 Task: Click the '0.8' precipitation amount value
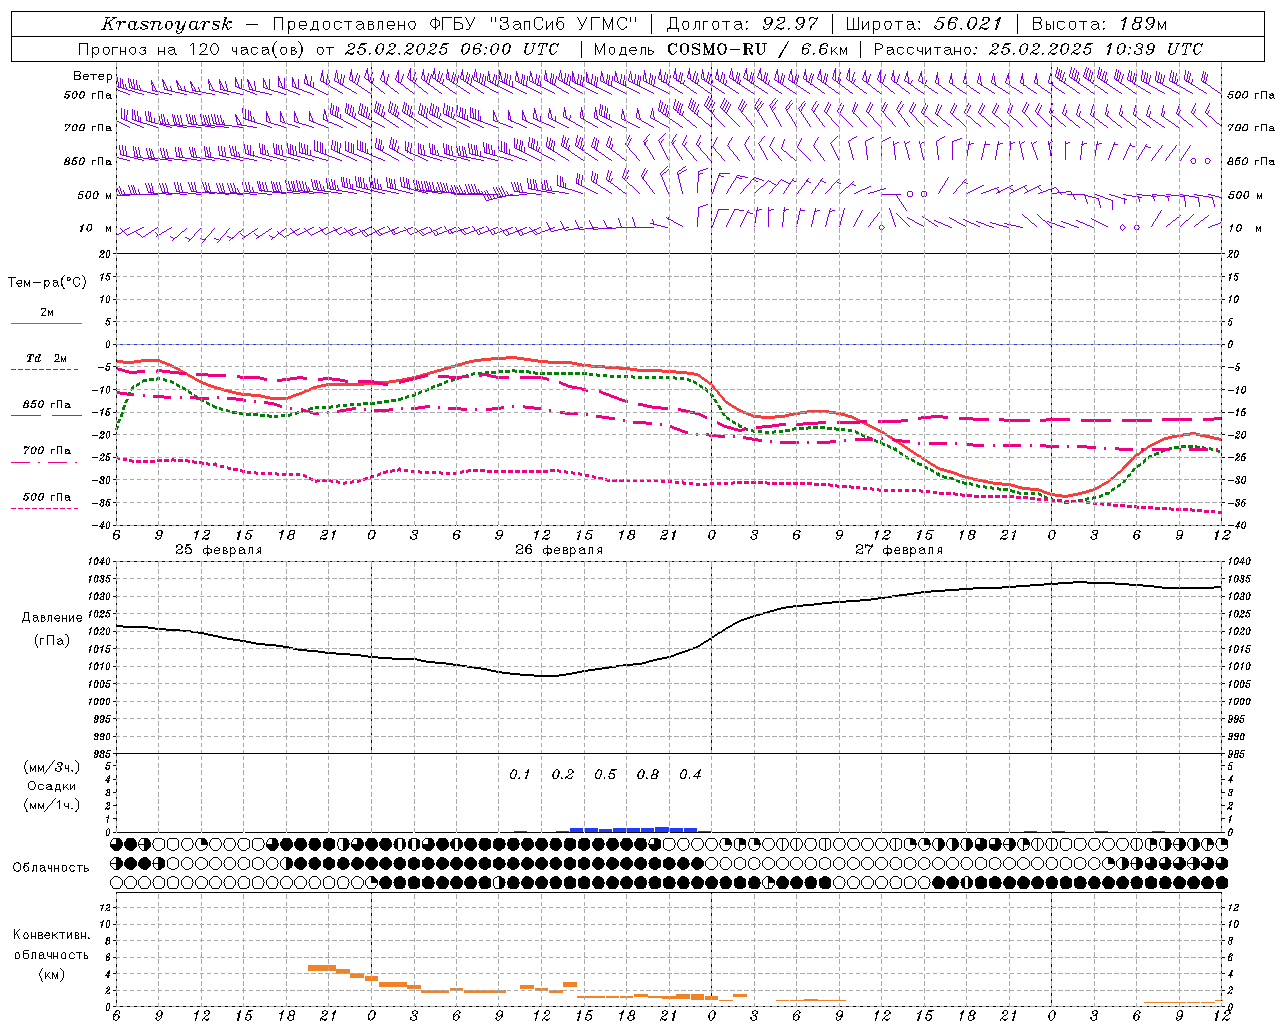(x=648, y=774)
